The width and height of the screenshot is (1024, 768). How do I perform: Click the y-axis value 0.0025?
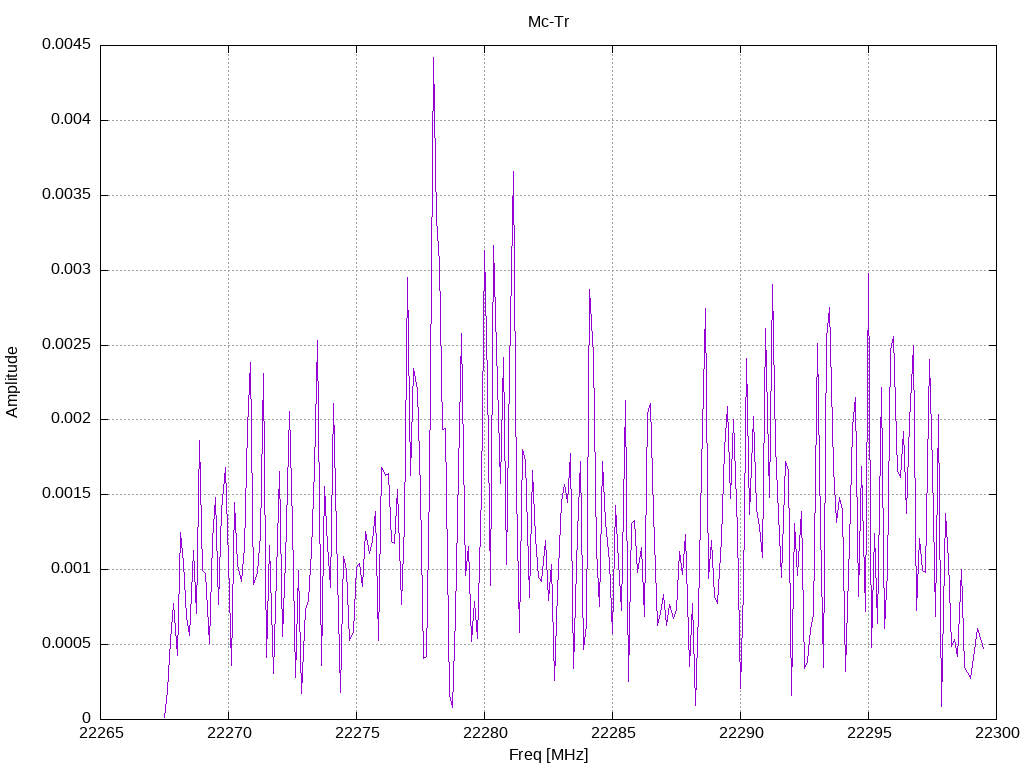(x=67, y=344)
